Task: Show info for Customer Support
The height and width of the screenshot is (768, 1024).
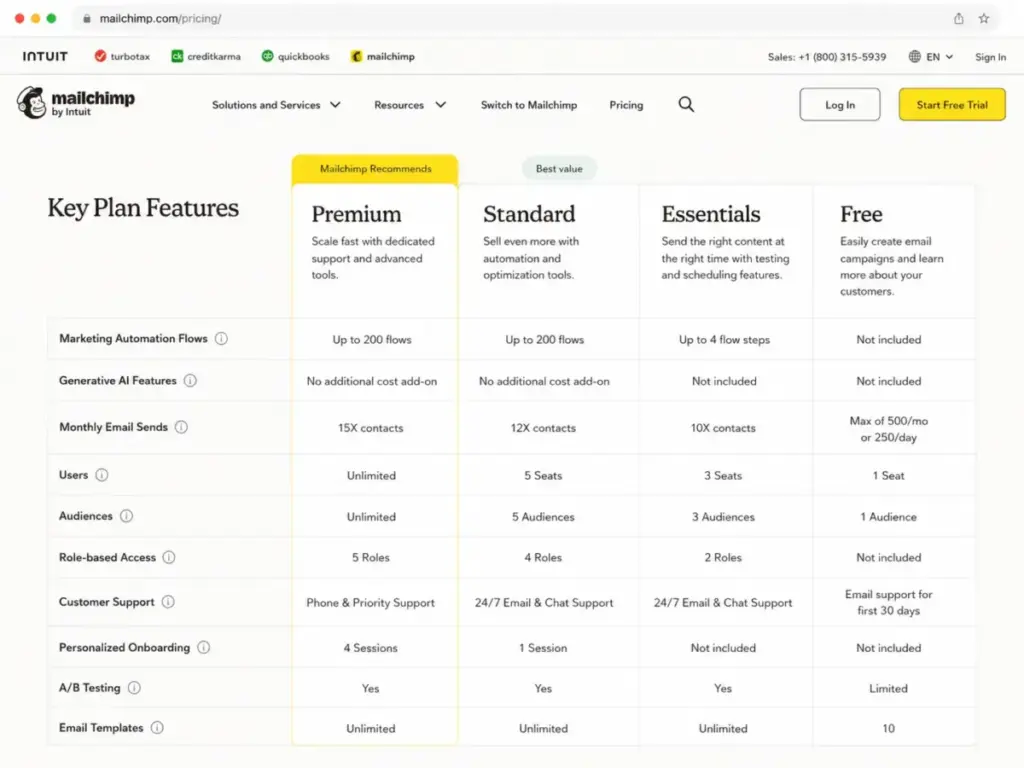Action: coord(168,601)
